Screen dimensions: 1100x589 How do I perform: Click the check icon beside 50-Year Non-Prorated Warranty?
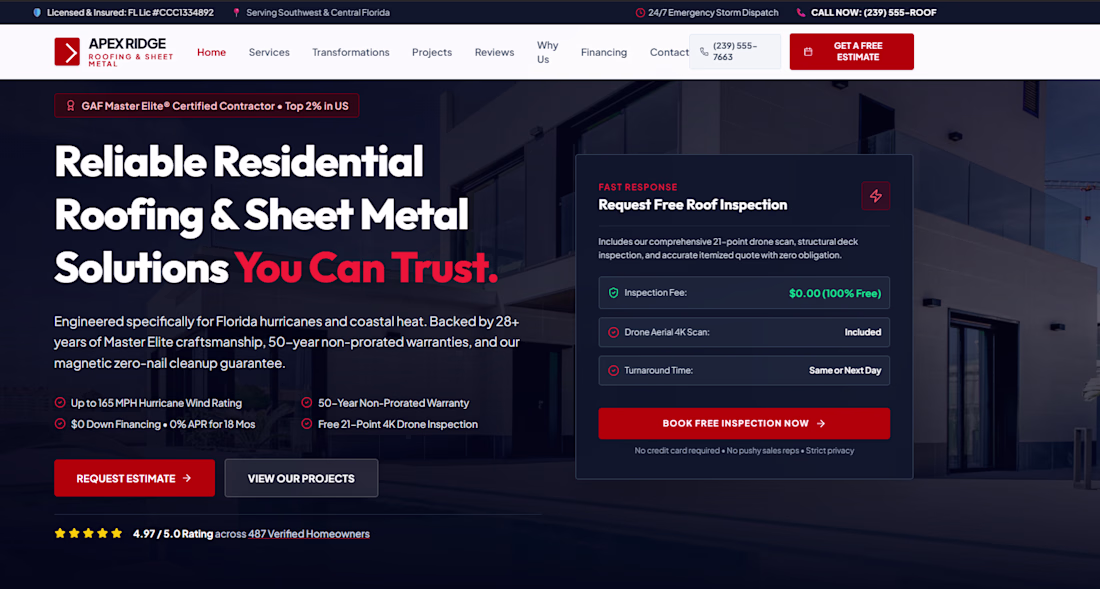tap(307, 402)
